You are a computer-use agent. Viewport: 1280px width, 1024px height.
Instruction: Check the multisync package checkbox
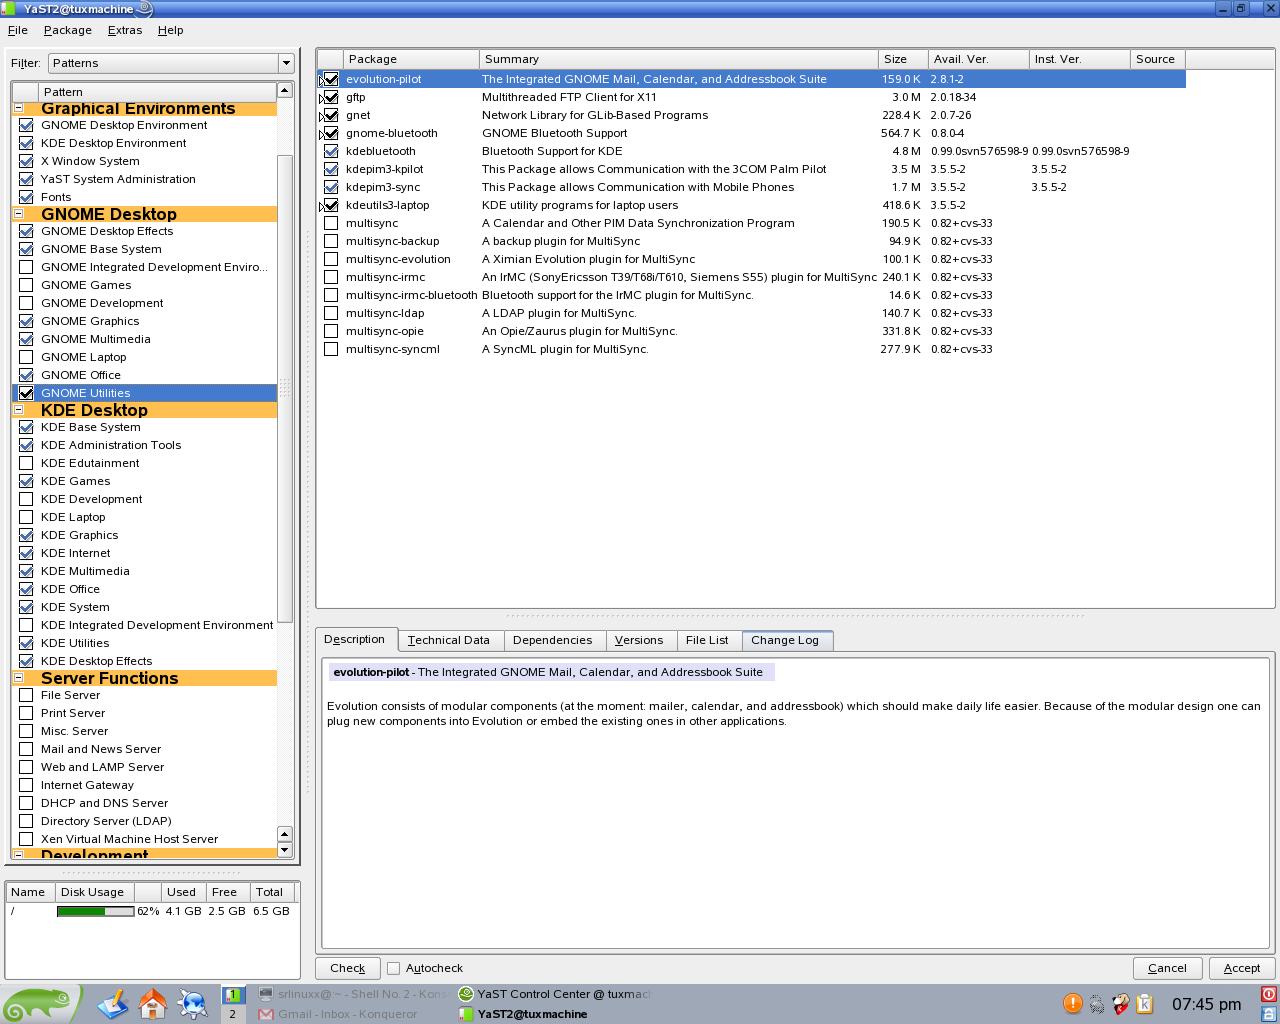(331, 223)
